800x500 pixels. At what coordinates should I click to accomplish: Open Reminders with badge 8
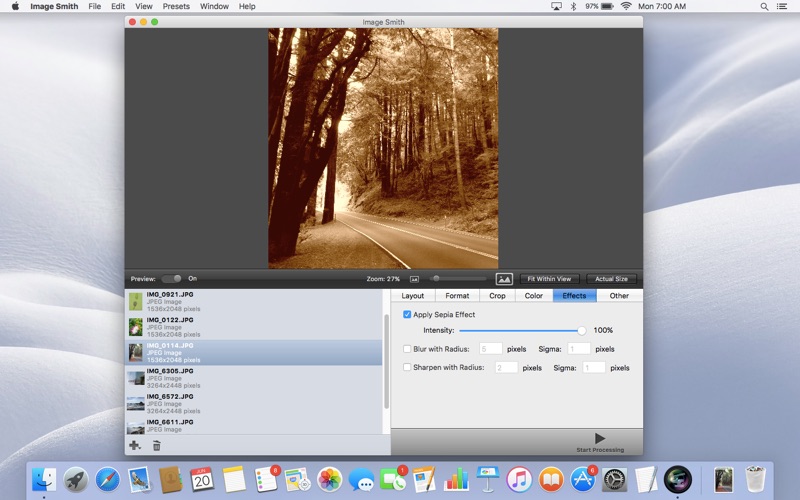click(266, 480)
